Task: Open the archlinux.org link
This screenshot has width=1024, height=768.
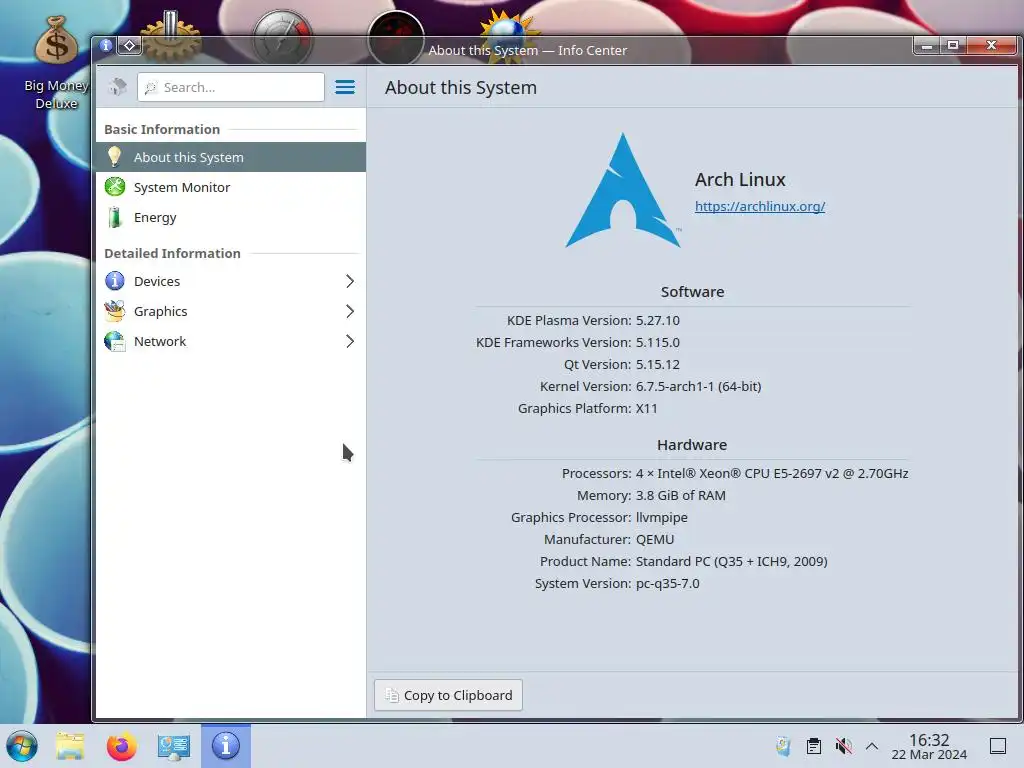Action: pyautogui.click(x=760, y=206)
